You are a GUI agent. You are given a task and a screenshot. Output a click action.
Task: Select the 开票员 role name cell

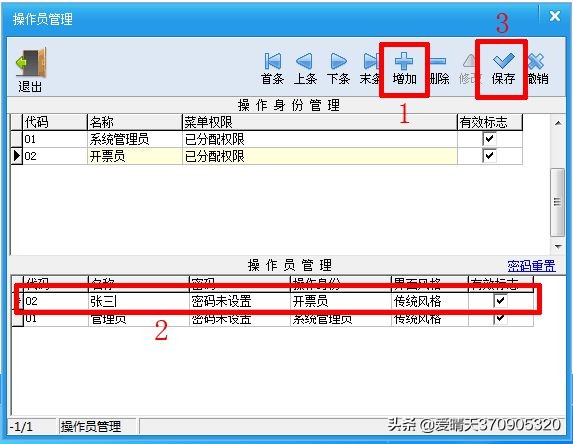(x=134, y=156)
